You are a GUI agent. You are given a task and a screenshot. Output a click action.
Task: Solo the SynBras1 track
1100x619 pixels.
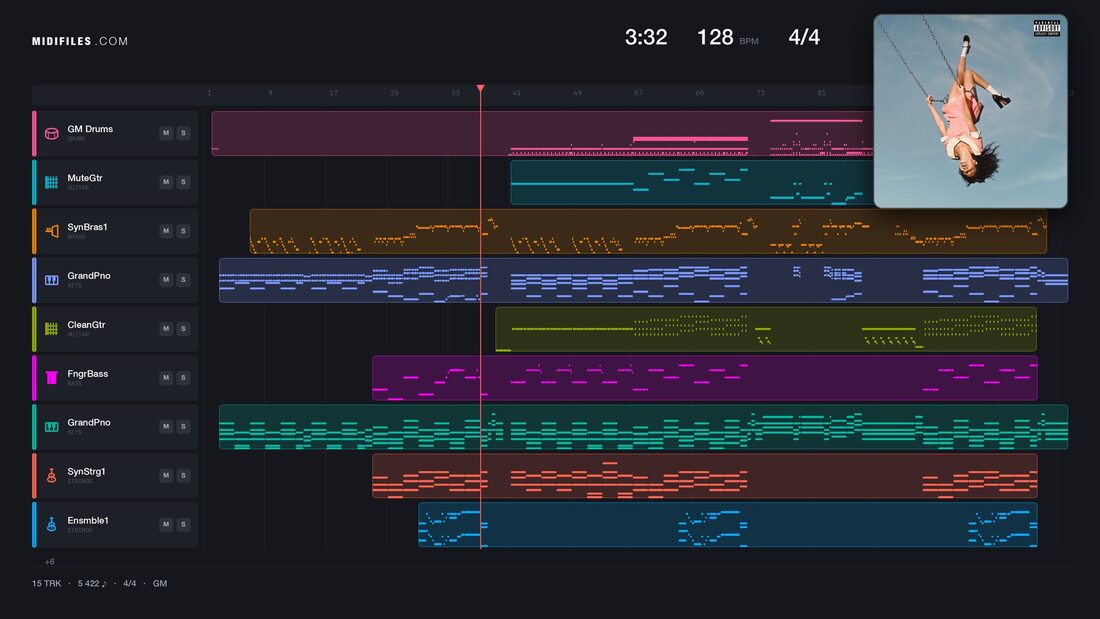point(183,231)
